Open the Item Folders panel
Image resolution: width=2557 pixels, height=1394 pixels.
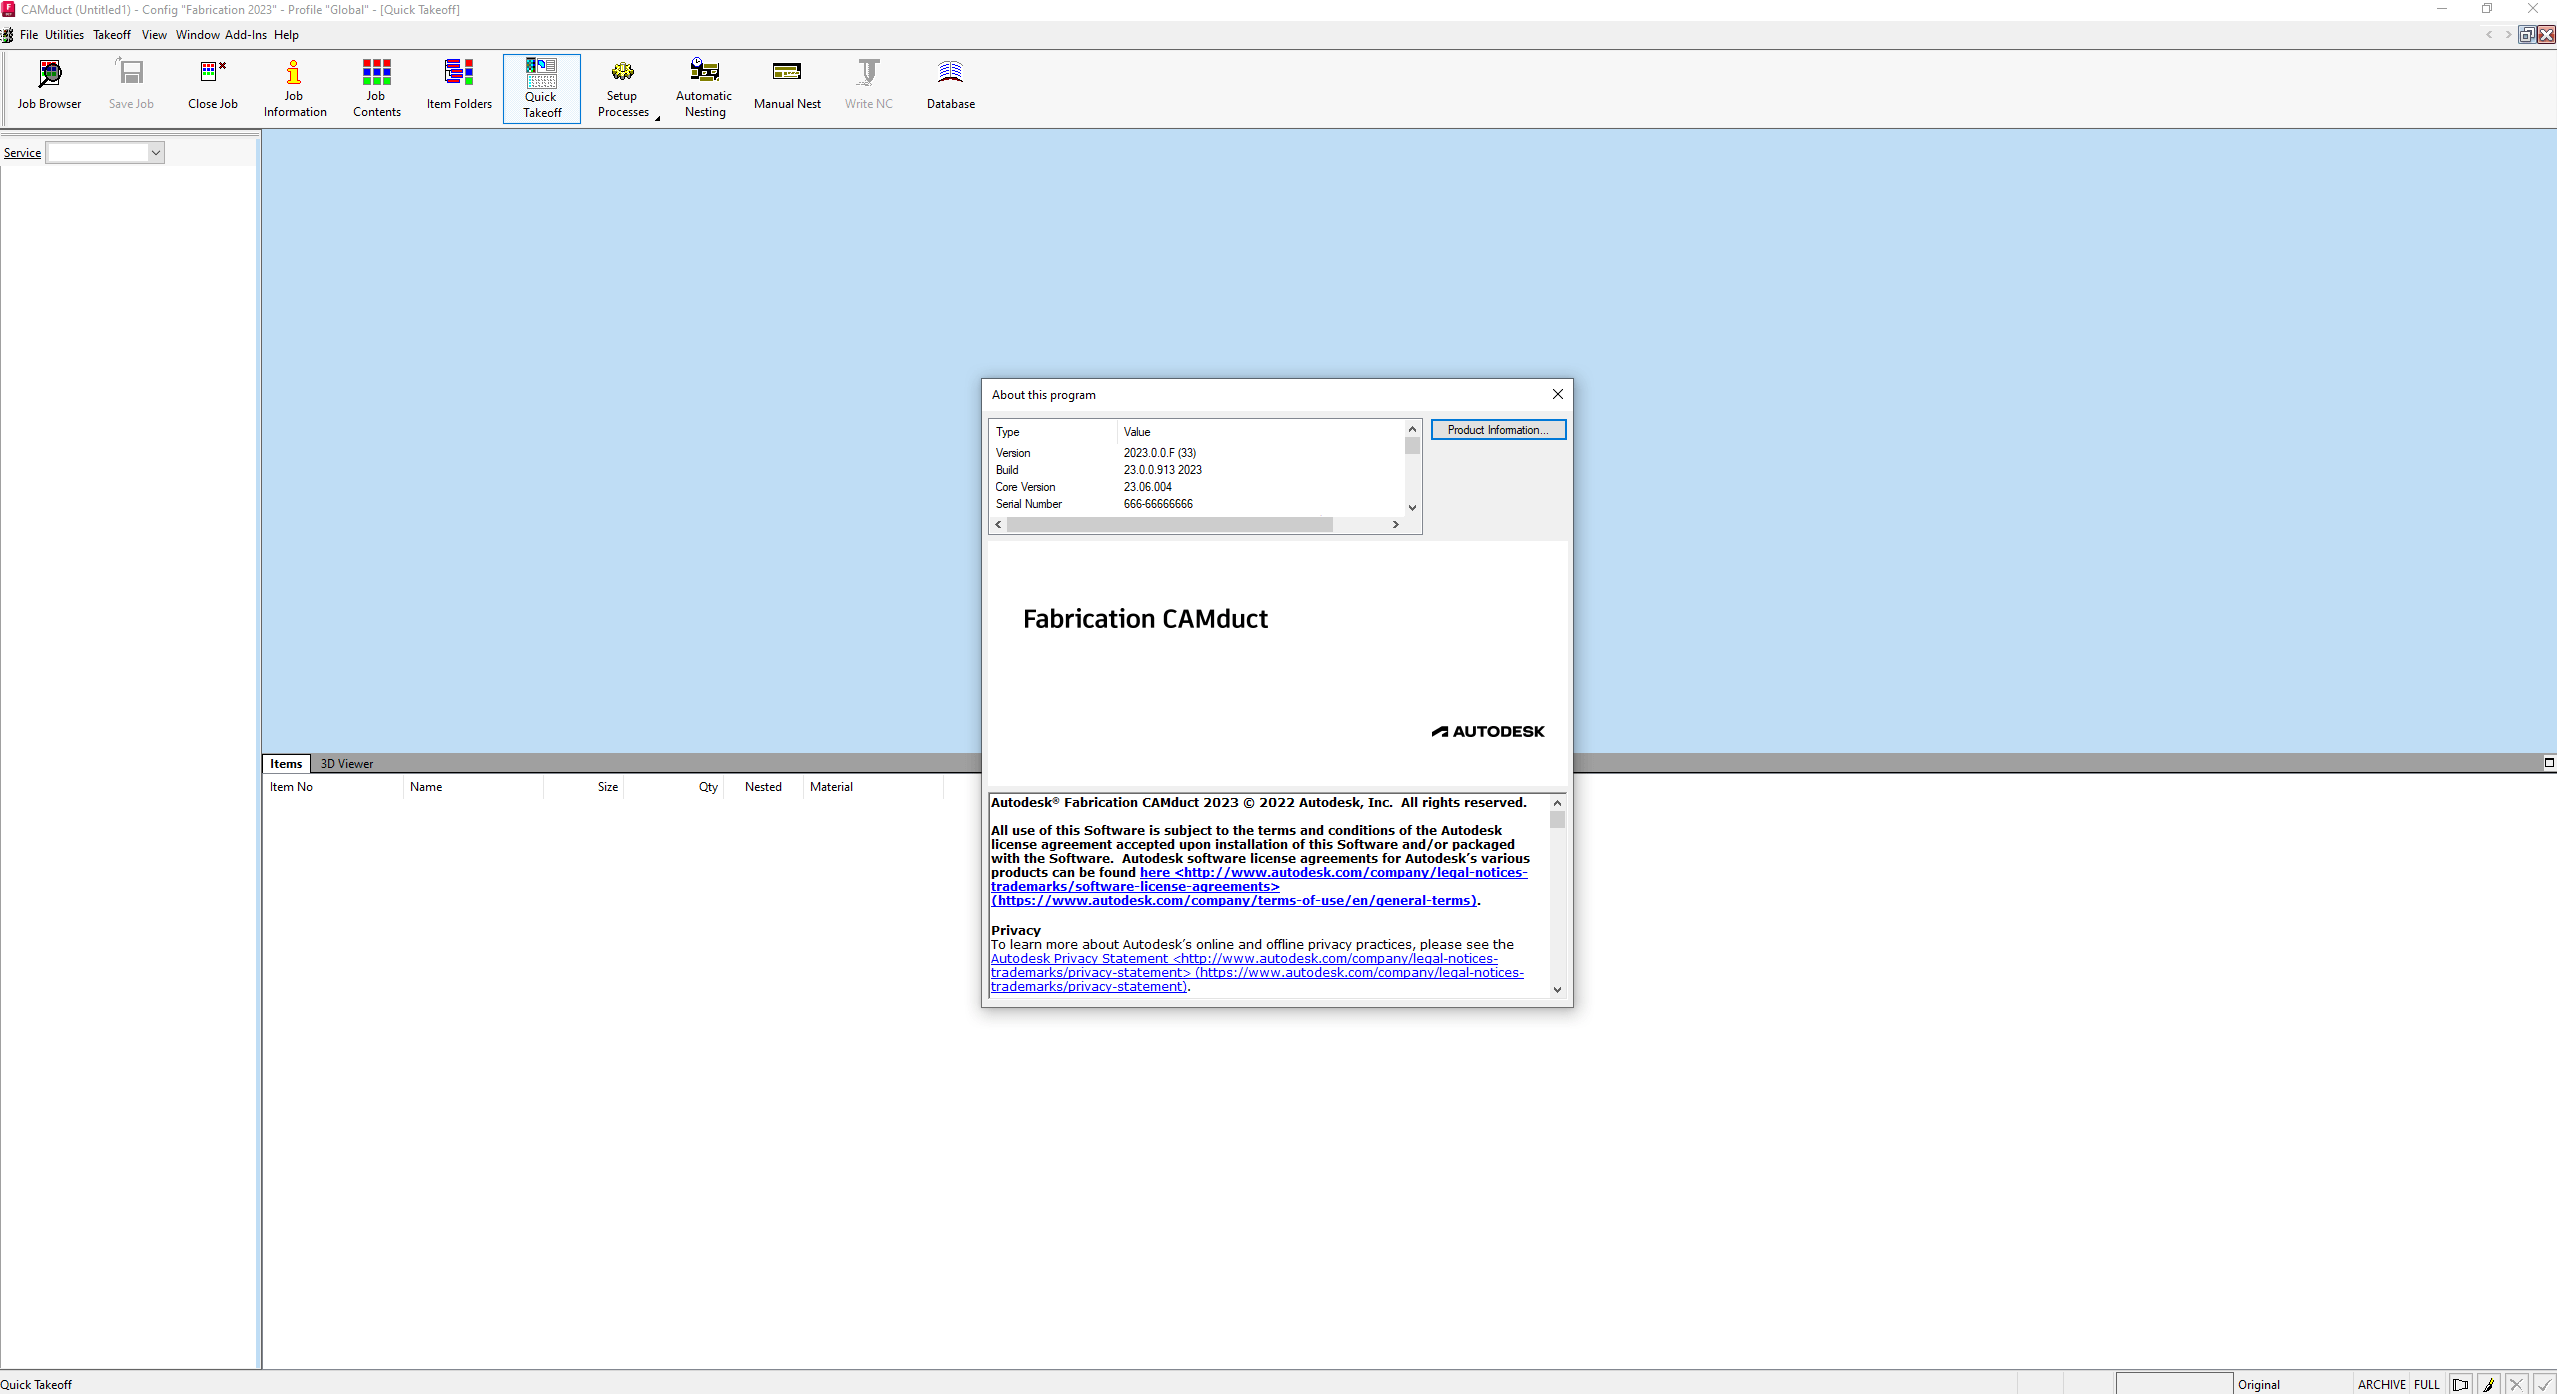(x=457, y=85)
